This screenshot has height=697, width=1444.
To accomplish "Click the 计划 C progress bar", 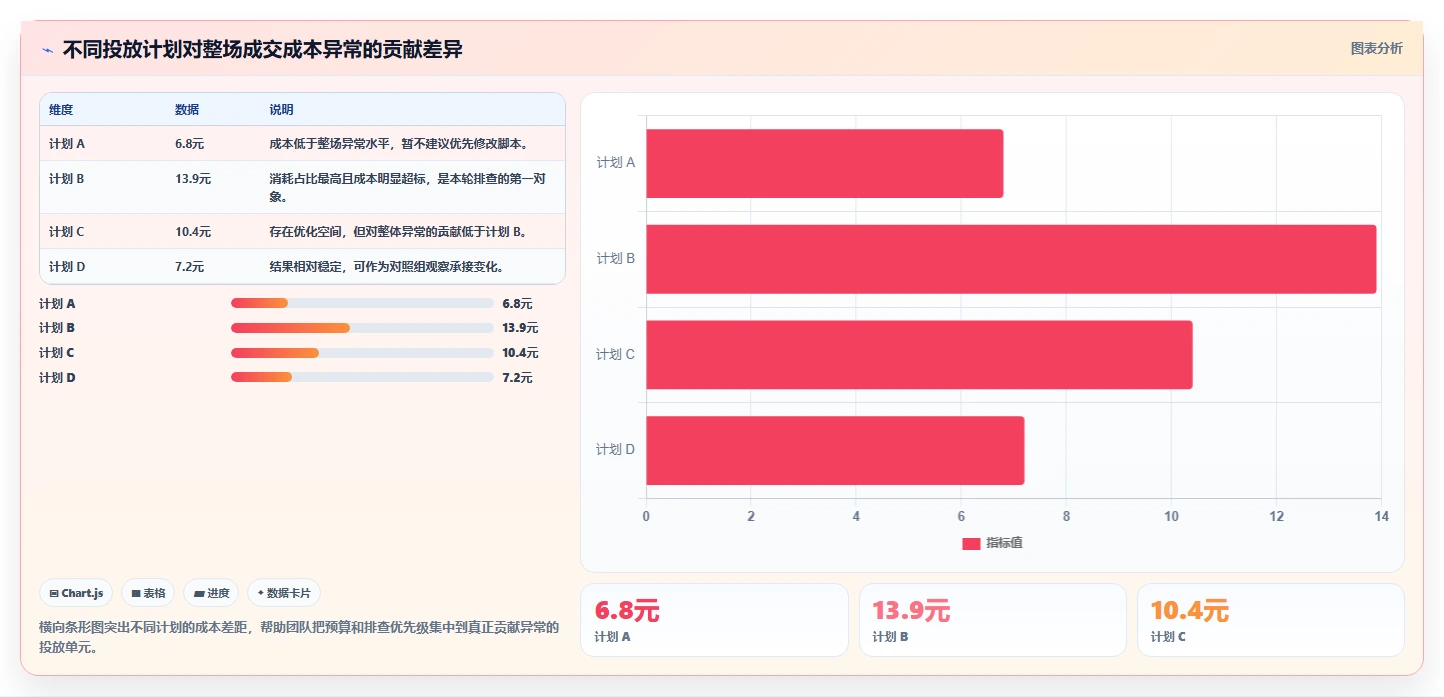I will pyautogui.click(x=362, y=353).
